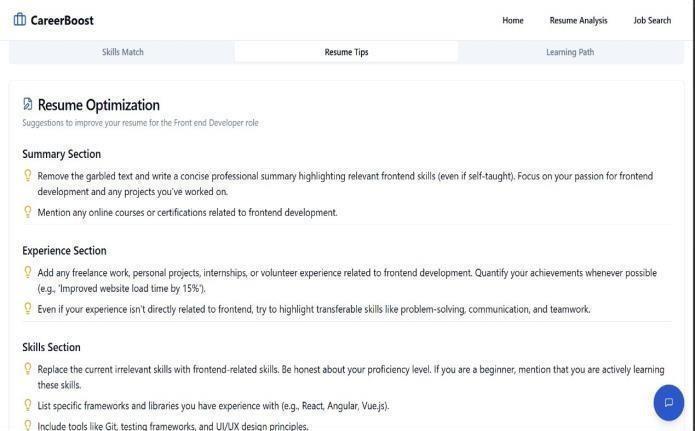Click lightbulb icon beside 'Include tools like Git'
Viewport: 695px width, 431px height.
(x=28, y=426)
